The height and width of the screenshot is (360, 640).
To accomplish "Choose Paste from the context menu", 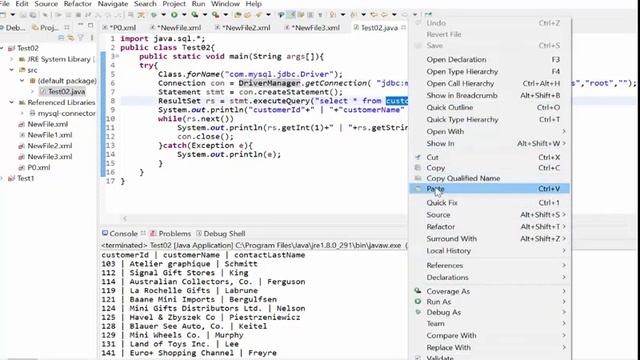I will pos(489,189).
